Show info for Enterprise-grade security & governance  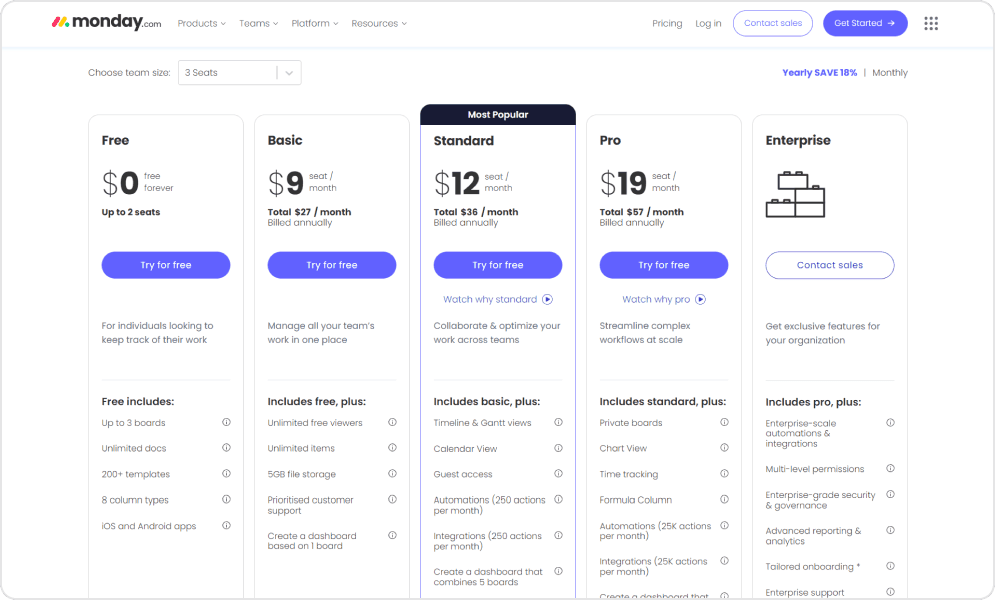[890, 495]
